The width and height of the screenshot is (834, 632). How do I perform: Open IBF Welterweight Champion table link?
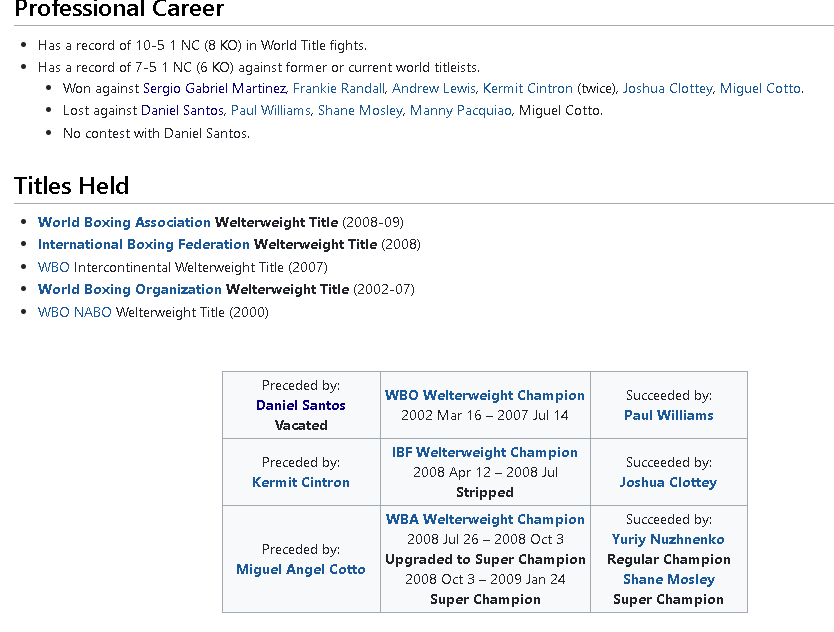coord(485,452)
